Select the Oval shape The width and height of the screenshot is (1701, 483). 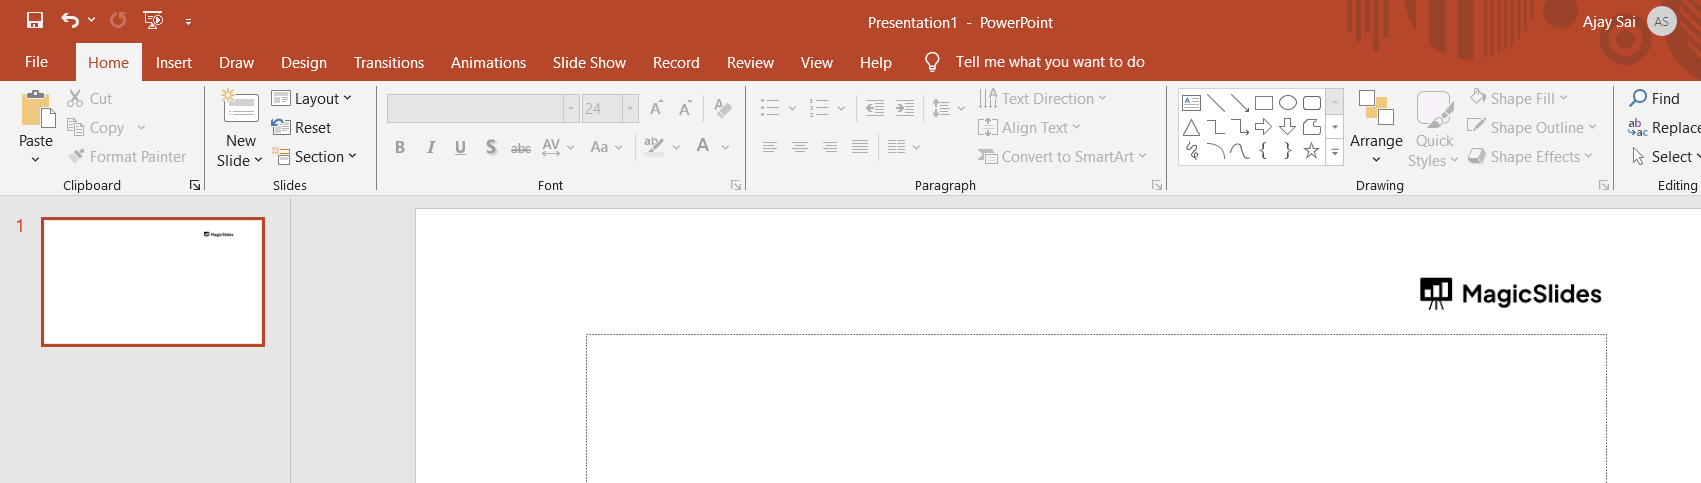coord(1288,103)
